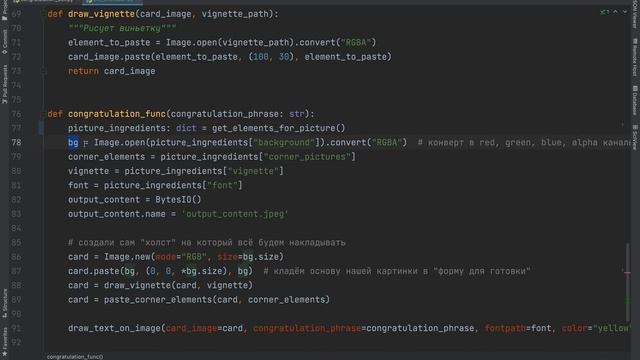Click "font" string on line 81
640x360 pixels.
[x=222, y=185]
